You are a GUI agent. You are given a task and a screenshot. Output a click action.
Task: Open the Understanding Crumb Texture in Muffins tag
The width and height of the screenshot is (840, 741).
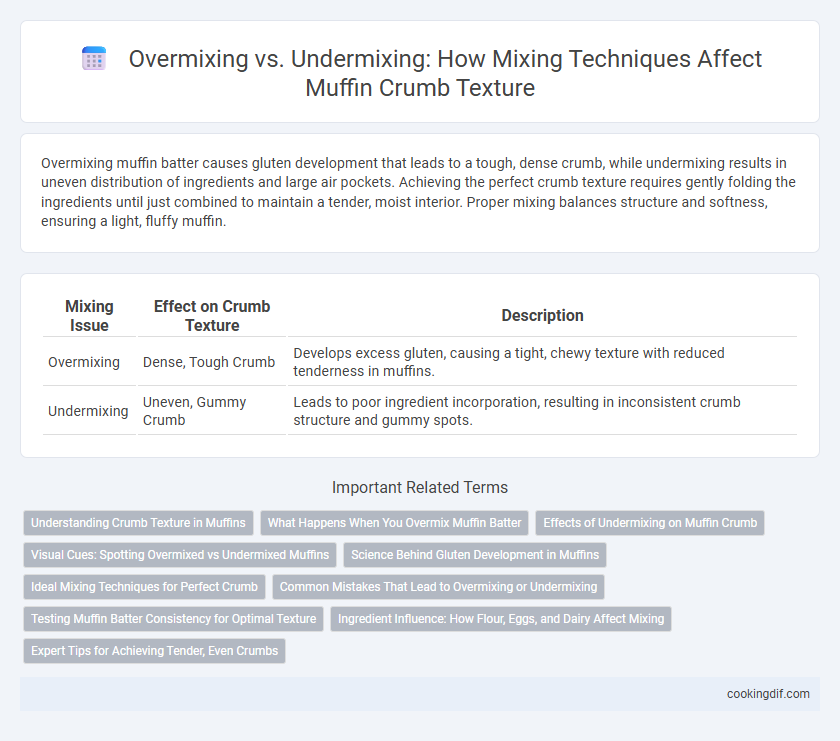tap(138, 523)
